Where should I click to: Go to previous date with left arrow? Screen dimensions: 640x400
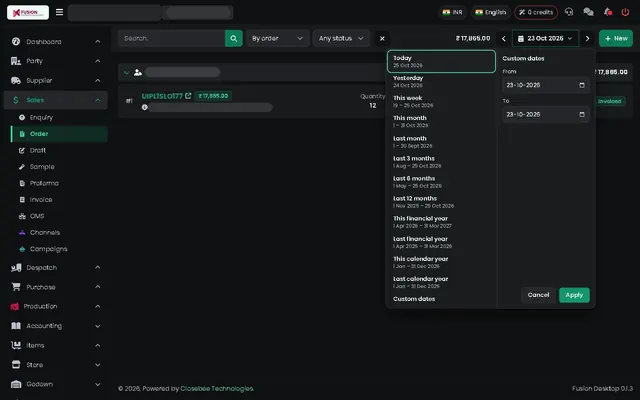[504, 38]
